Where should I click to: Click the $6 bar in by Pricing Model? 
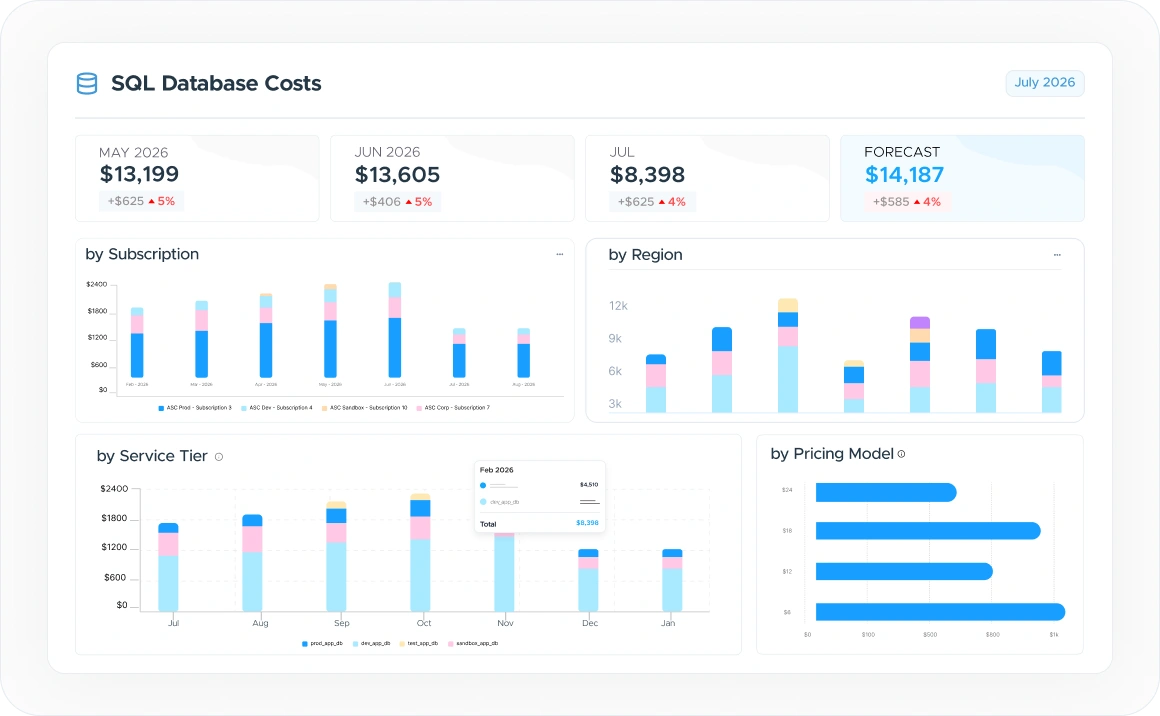[940, 612]
